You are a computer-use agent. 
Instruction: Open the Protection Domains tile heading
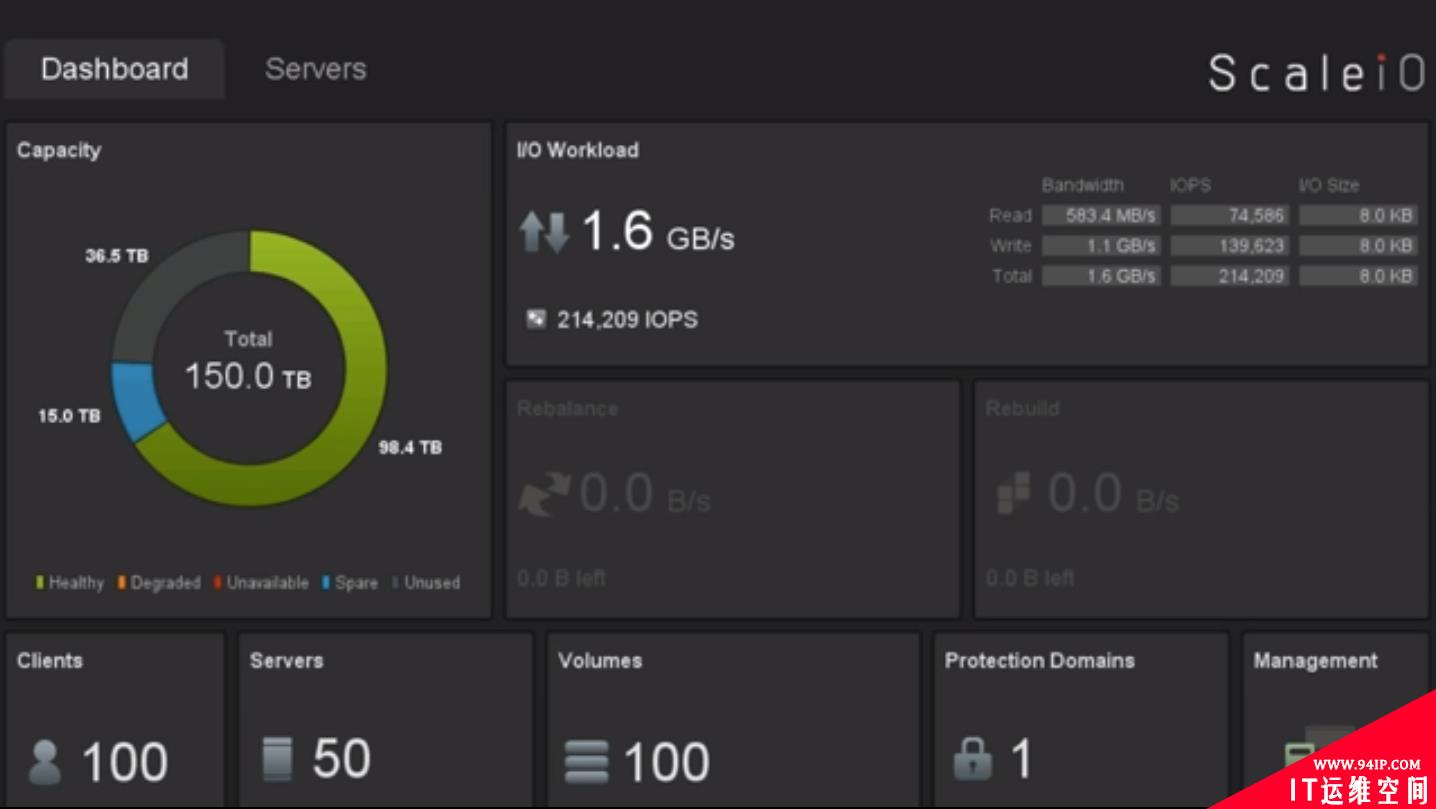(1040, 660)
